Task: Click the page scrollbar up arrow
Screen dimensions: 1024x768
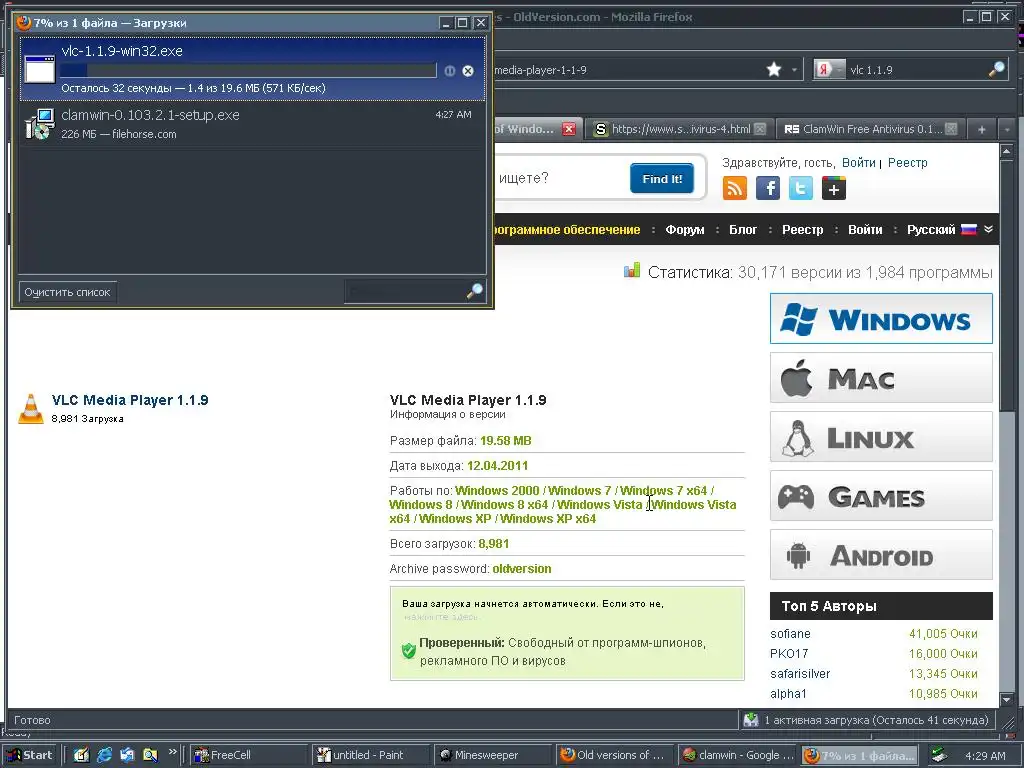Action: (x=1006, y=152)
